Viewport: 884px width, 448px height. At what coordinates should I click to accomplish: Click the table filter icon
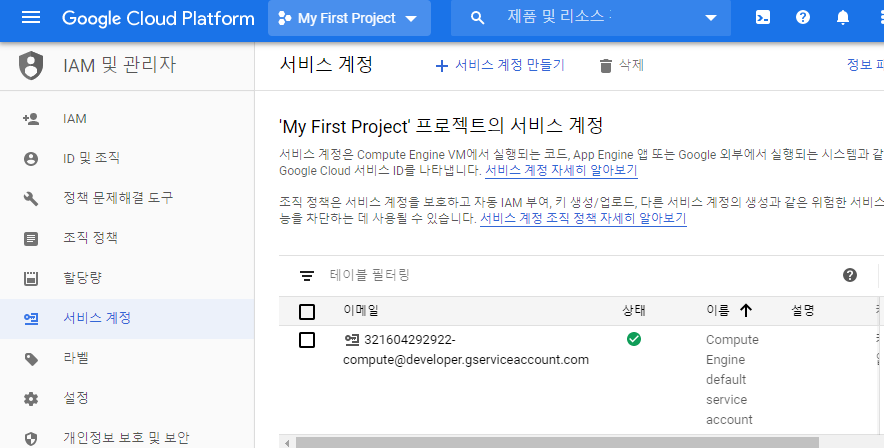pyautogui.click(x=307, y=276)
